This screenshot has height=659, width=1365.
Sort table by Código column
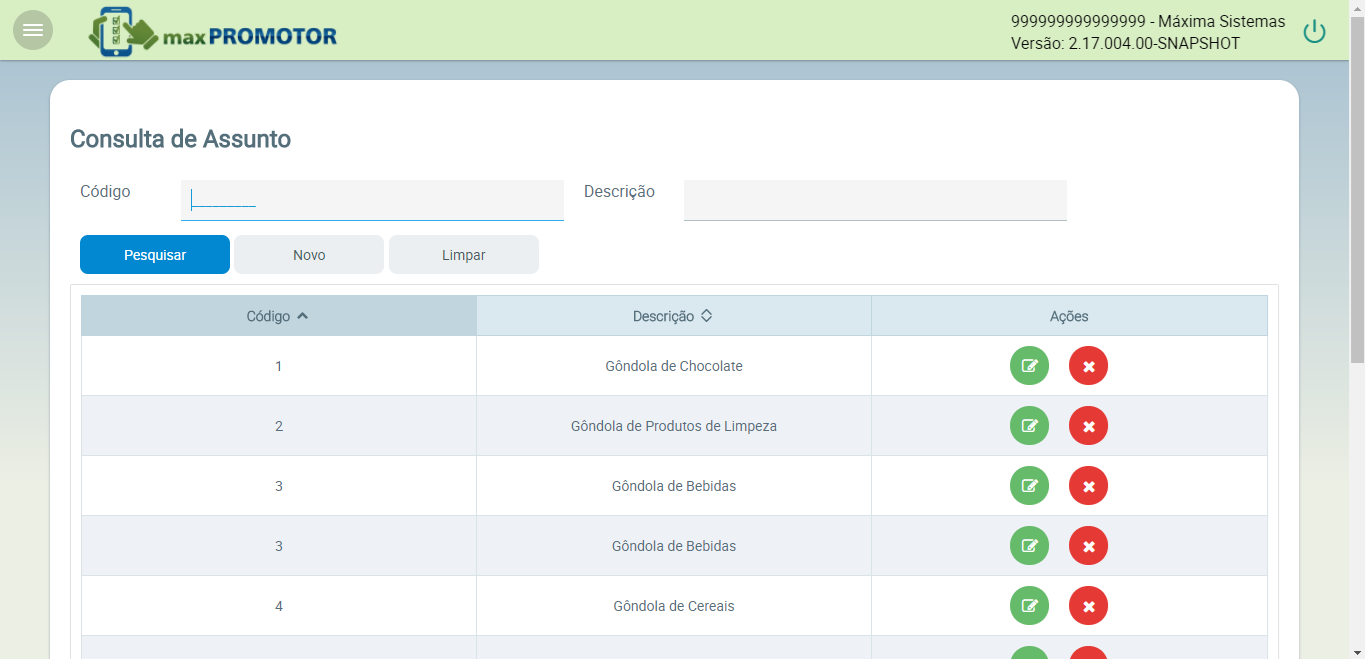pyautogui.click(x=278, y=316)
